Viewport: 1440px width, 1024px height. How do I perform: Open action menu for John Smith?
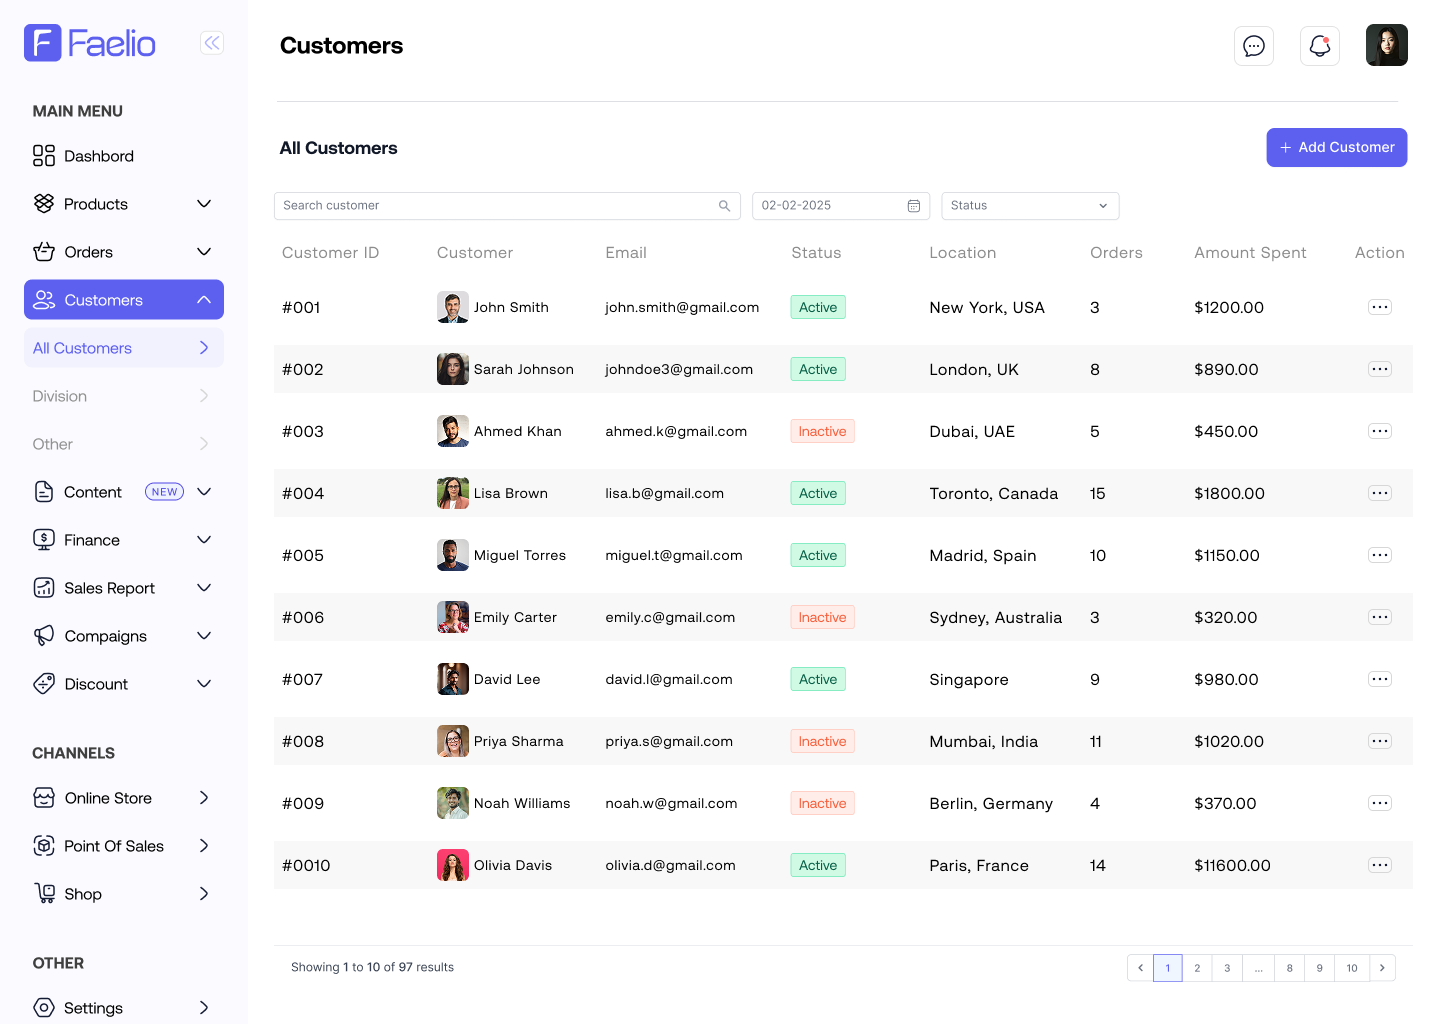click(x=1379, y=308)
